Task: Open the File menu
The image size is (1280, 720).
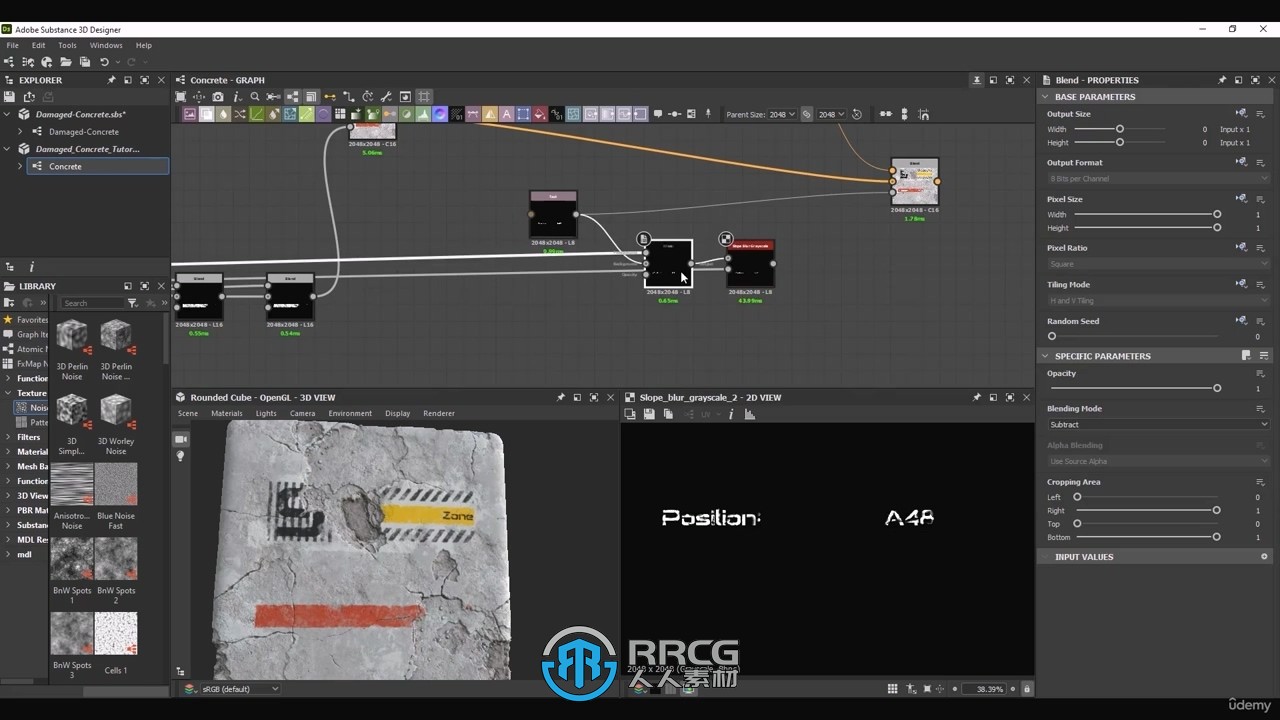Action: coord(13,45)
